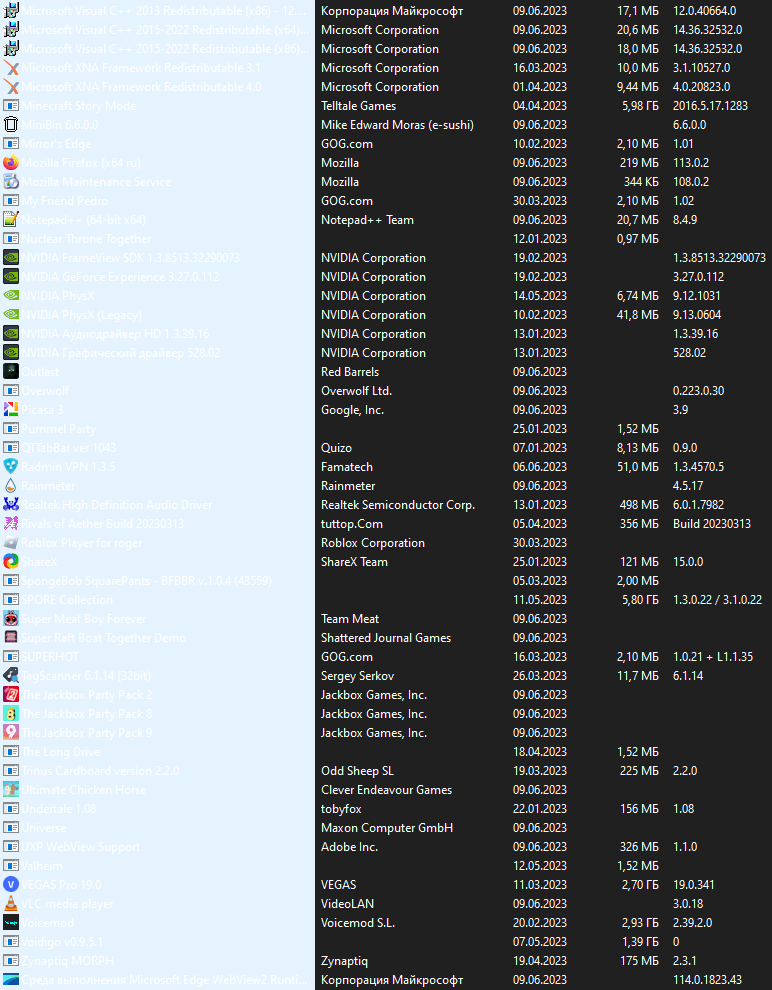Select the Zynaptiq MORPH program name
The width and height of the screenshot is (772, 990).
click(68, 960)
